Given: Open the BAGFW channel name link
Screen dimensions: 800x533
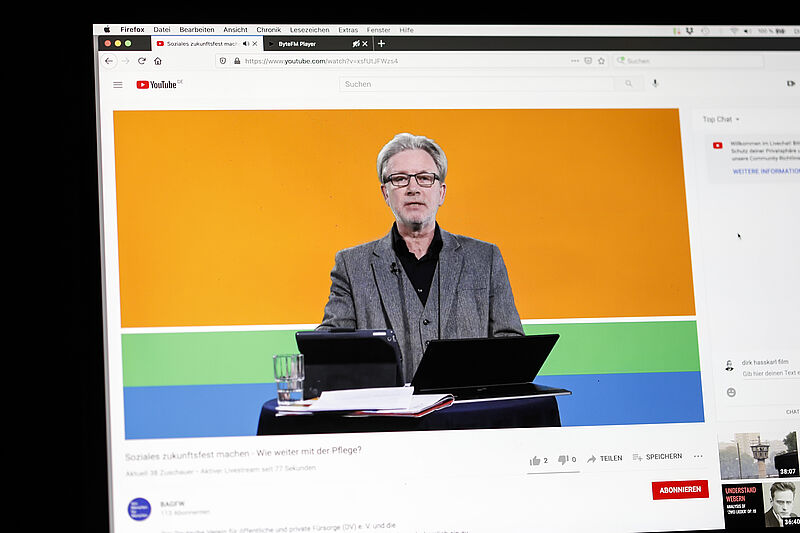Looking at the screenshot, I should (172, 504).
